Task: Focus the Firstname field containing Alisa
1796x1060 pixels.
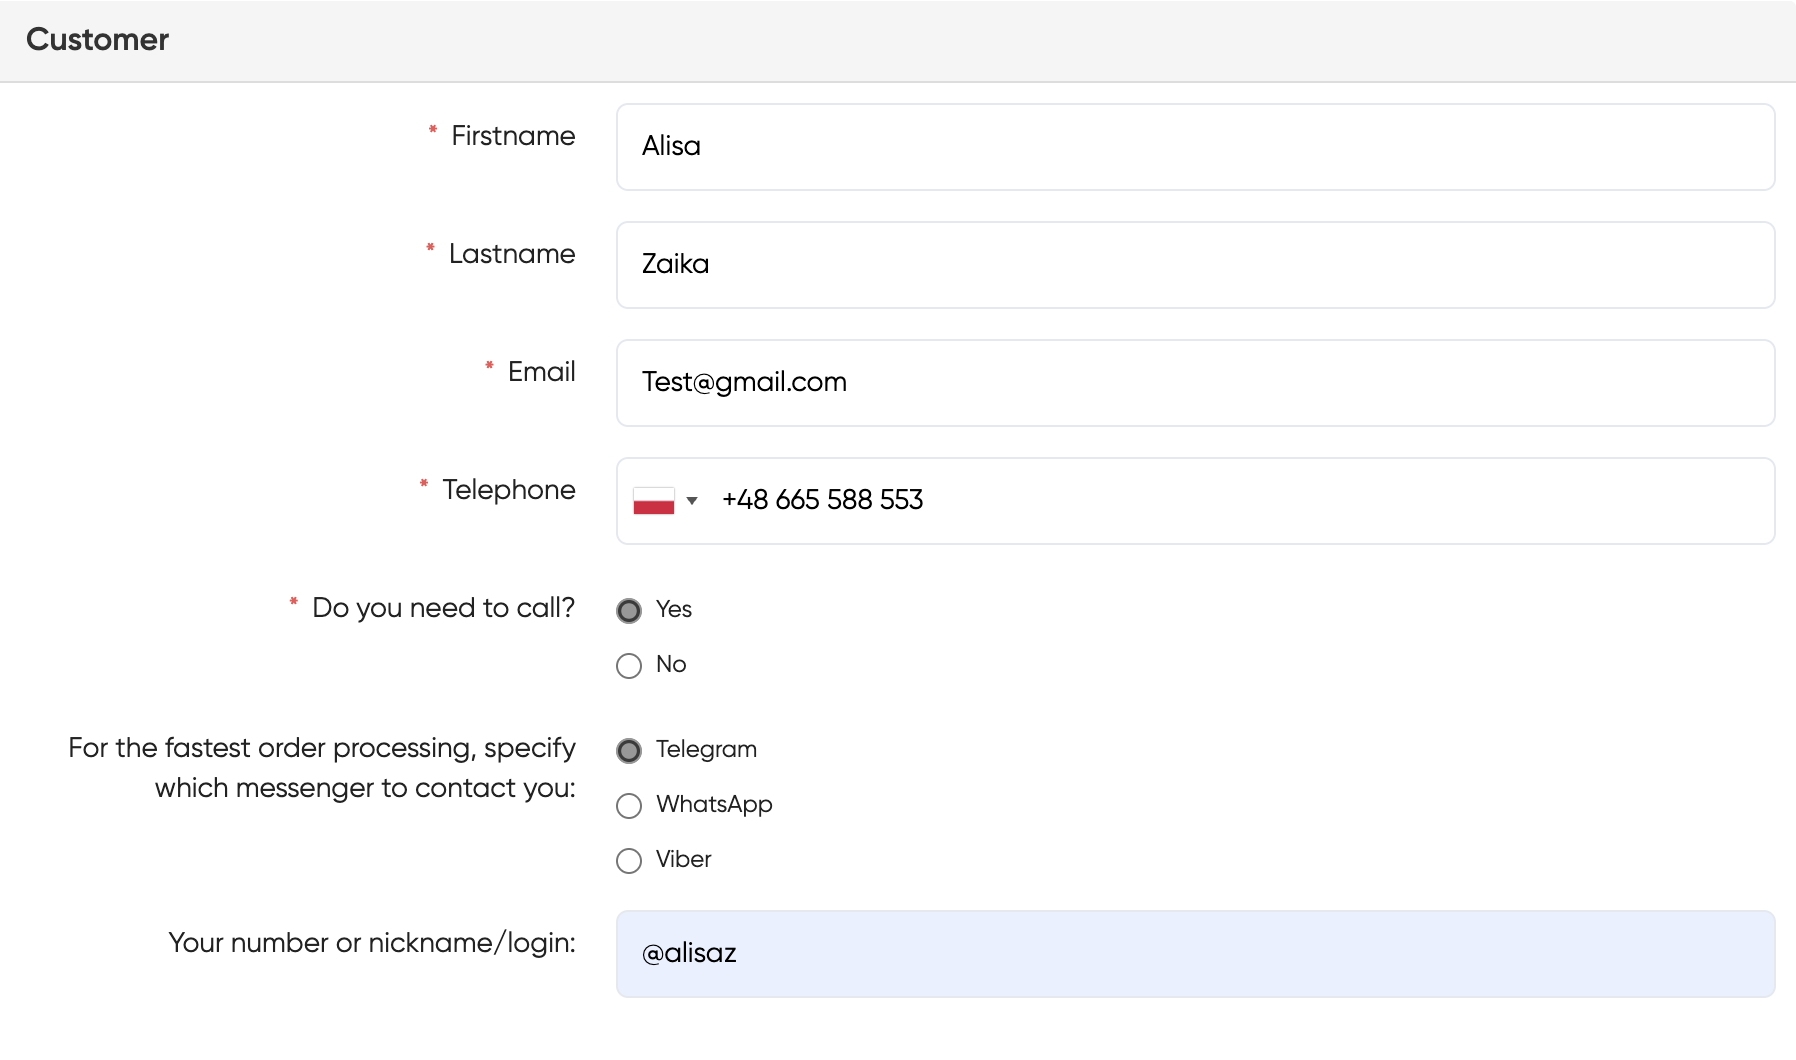Action: (x=1195, y=147)
